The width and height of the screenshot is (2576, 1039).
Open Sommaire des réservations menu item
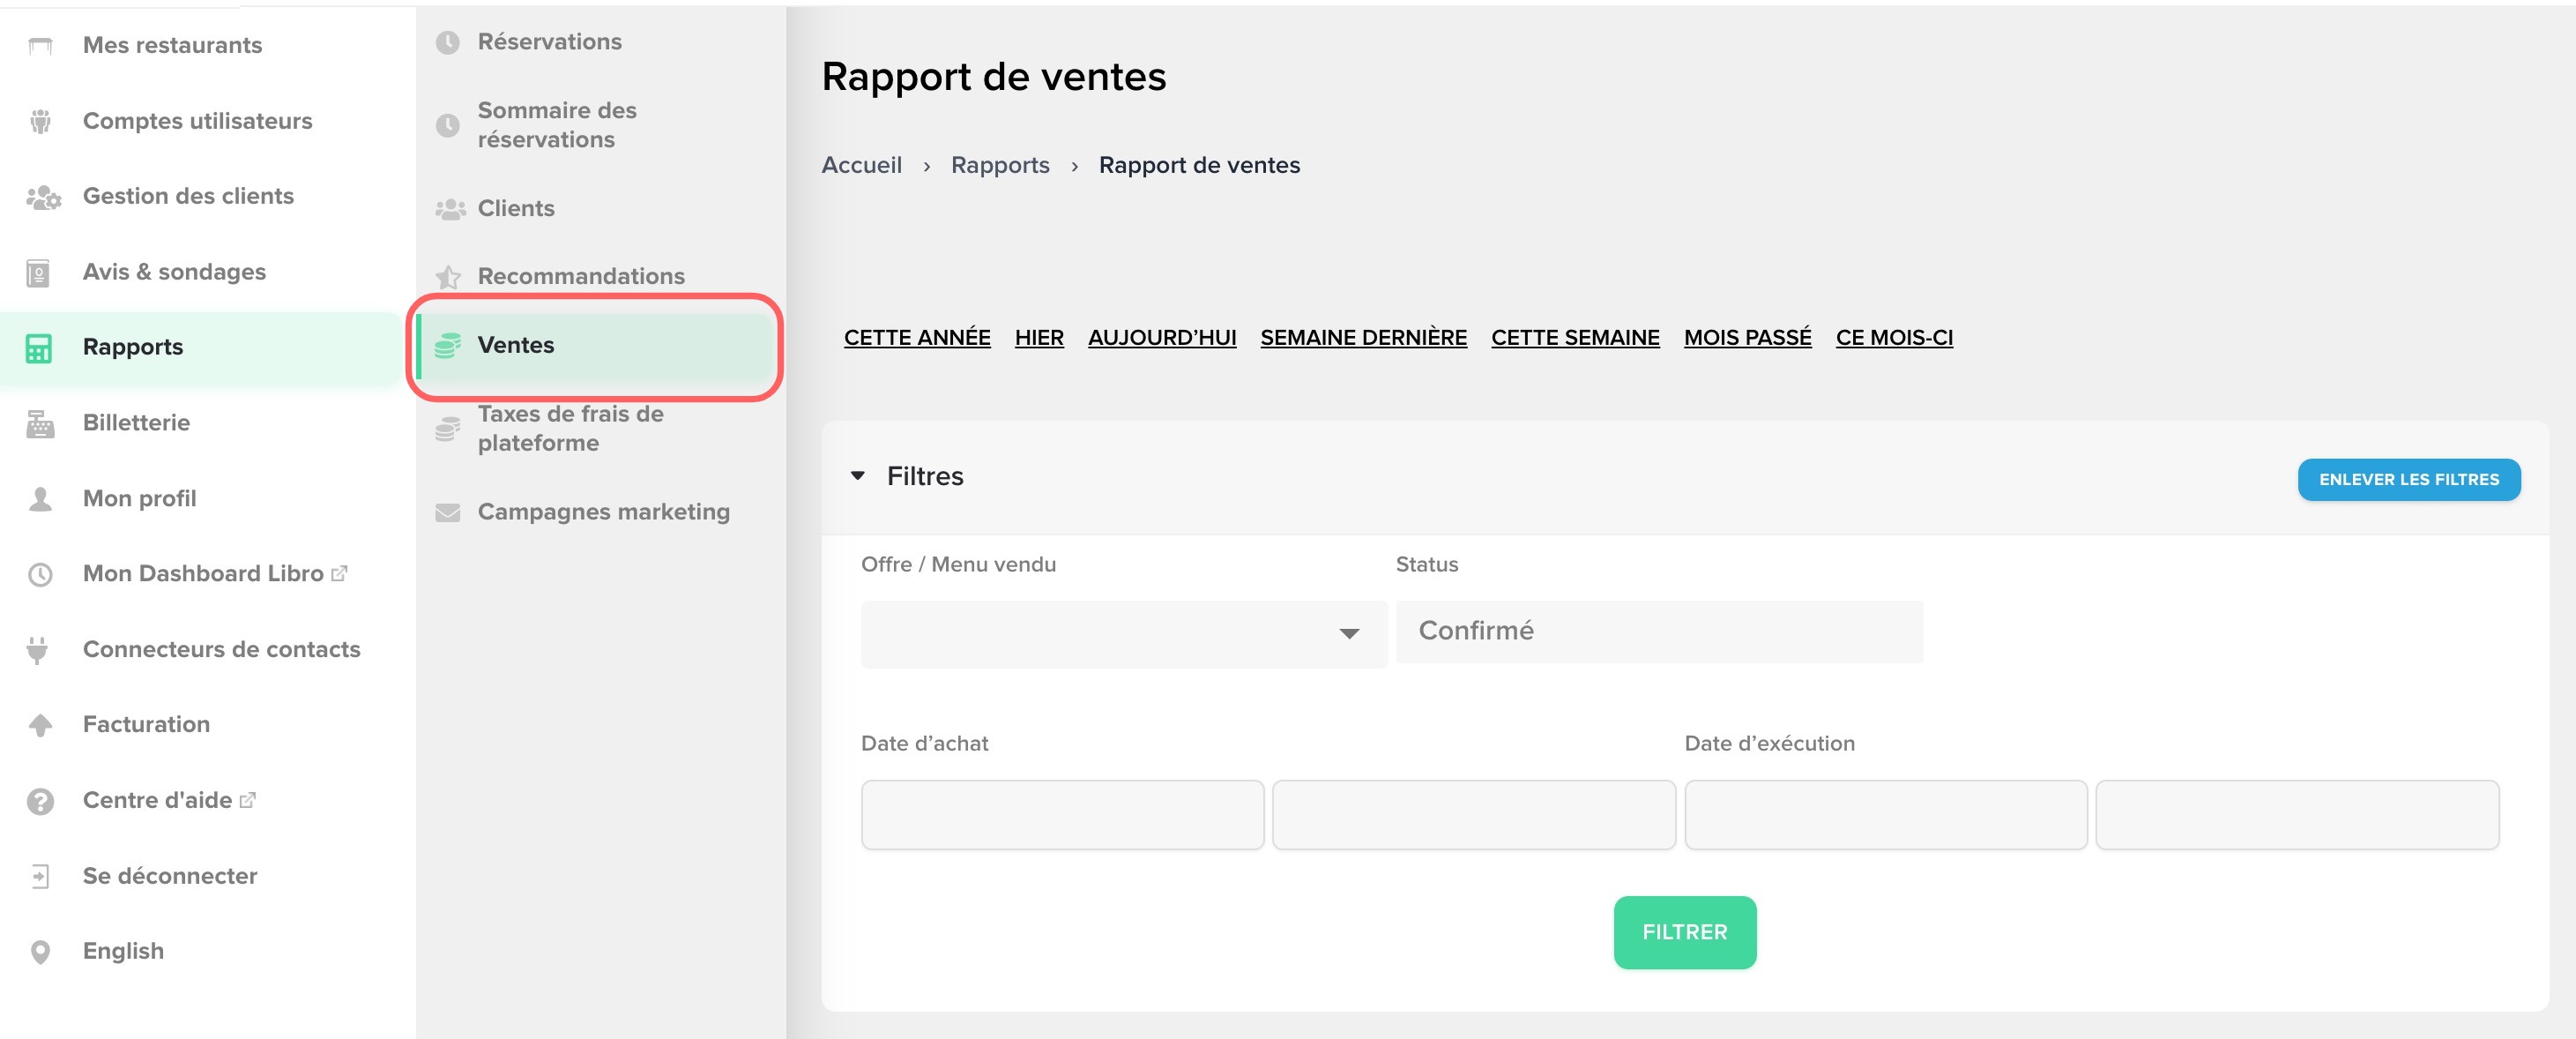point(557,125)
